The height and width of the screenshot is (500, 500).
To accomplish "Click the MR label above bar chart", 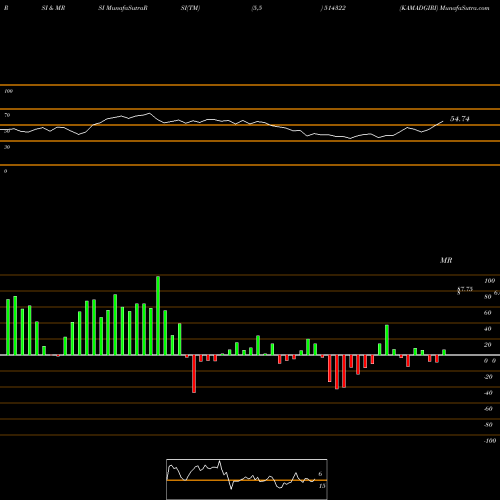I will pos(446,260).
